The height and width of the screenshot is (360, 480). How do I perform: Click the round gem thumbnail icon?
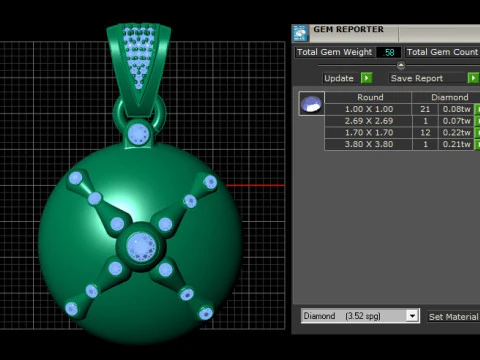311,103
